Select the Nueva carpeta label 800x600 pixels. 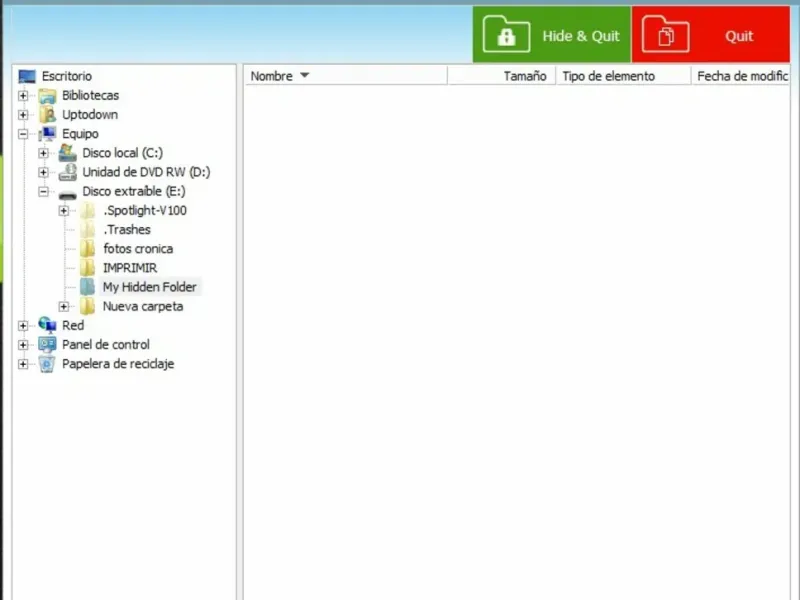click(x=143, y=306)
